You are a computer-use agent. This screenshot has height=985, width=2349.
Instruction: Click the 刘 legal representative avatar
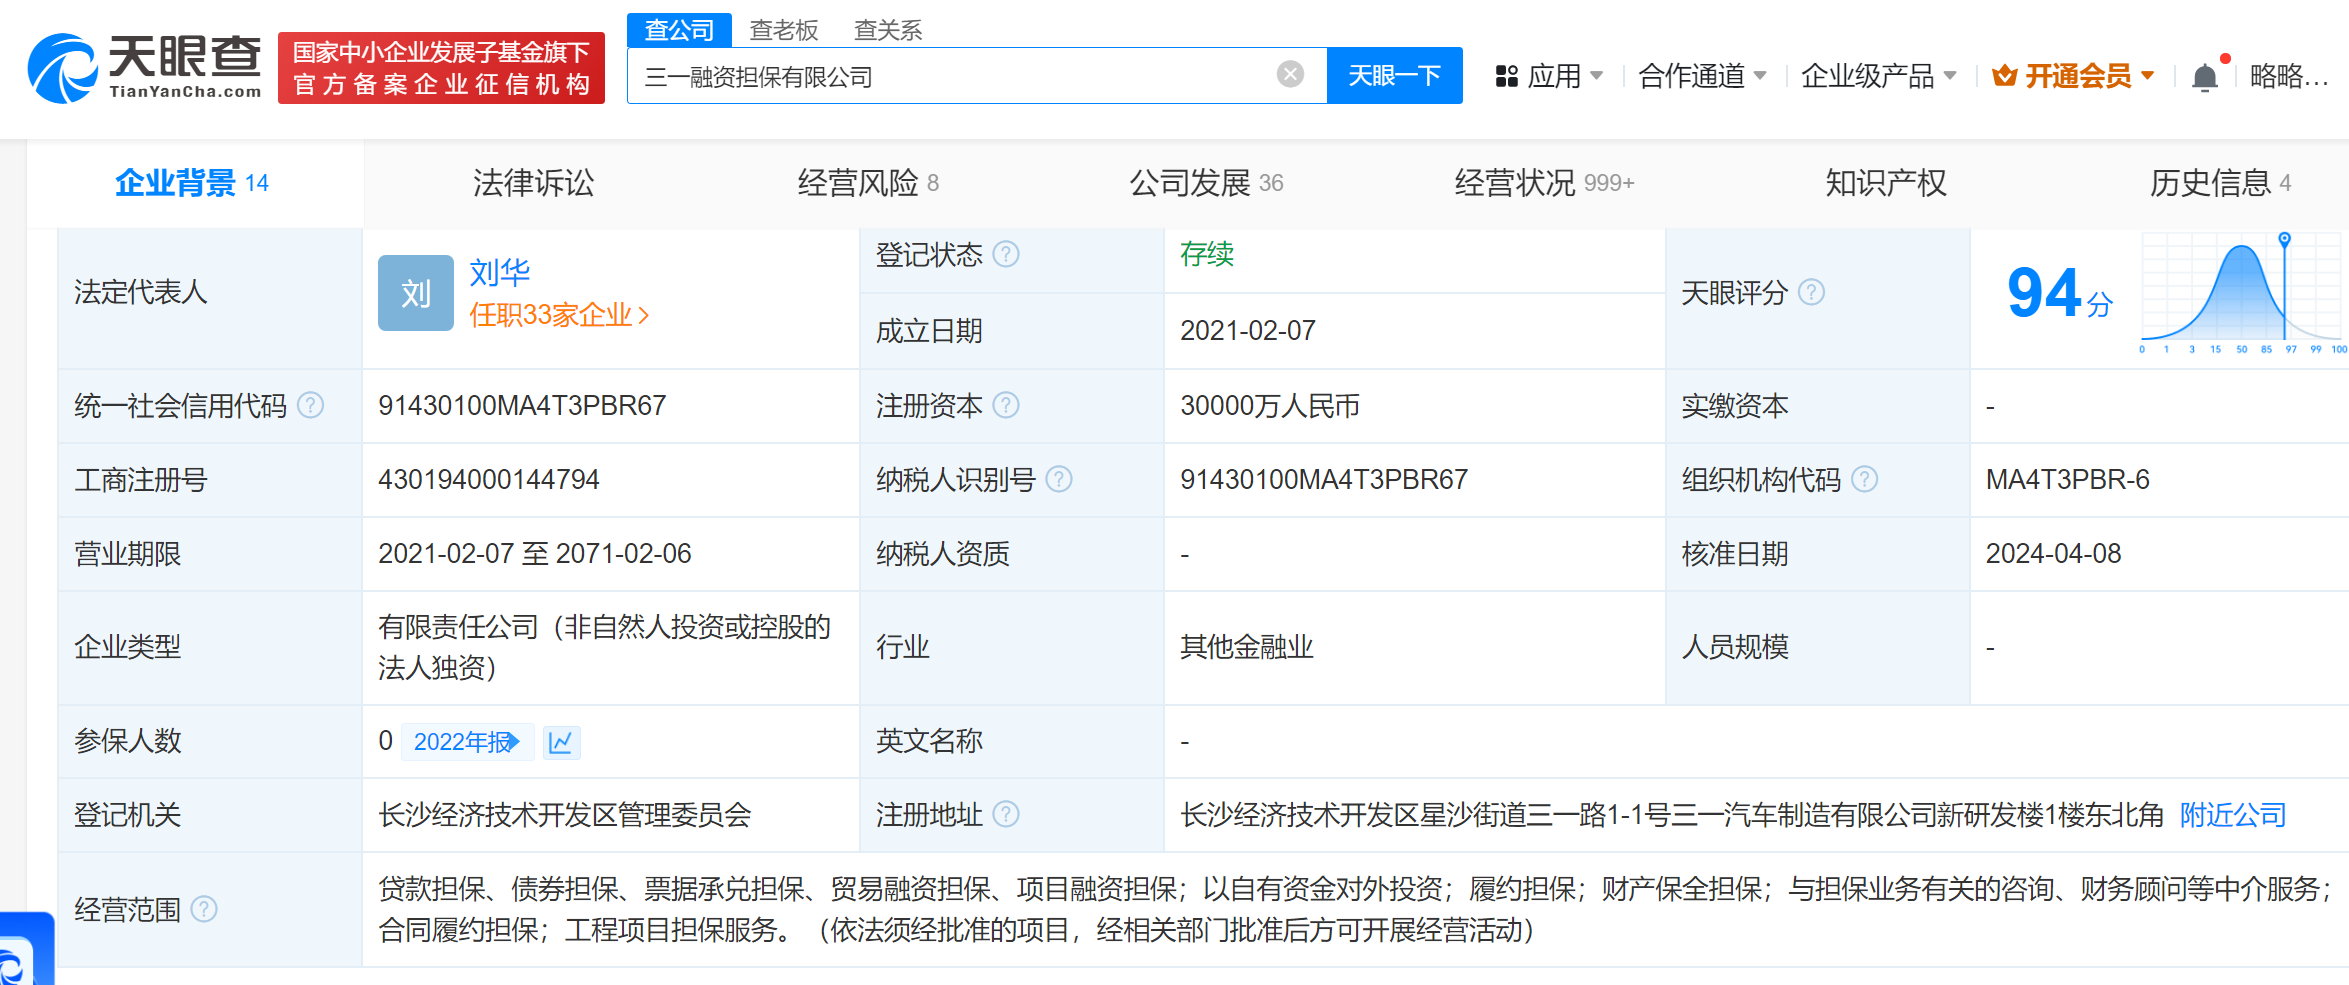tap(415, 293)
